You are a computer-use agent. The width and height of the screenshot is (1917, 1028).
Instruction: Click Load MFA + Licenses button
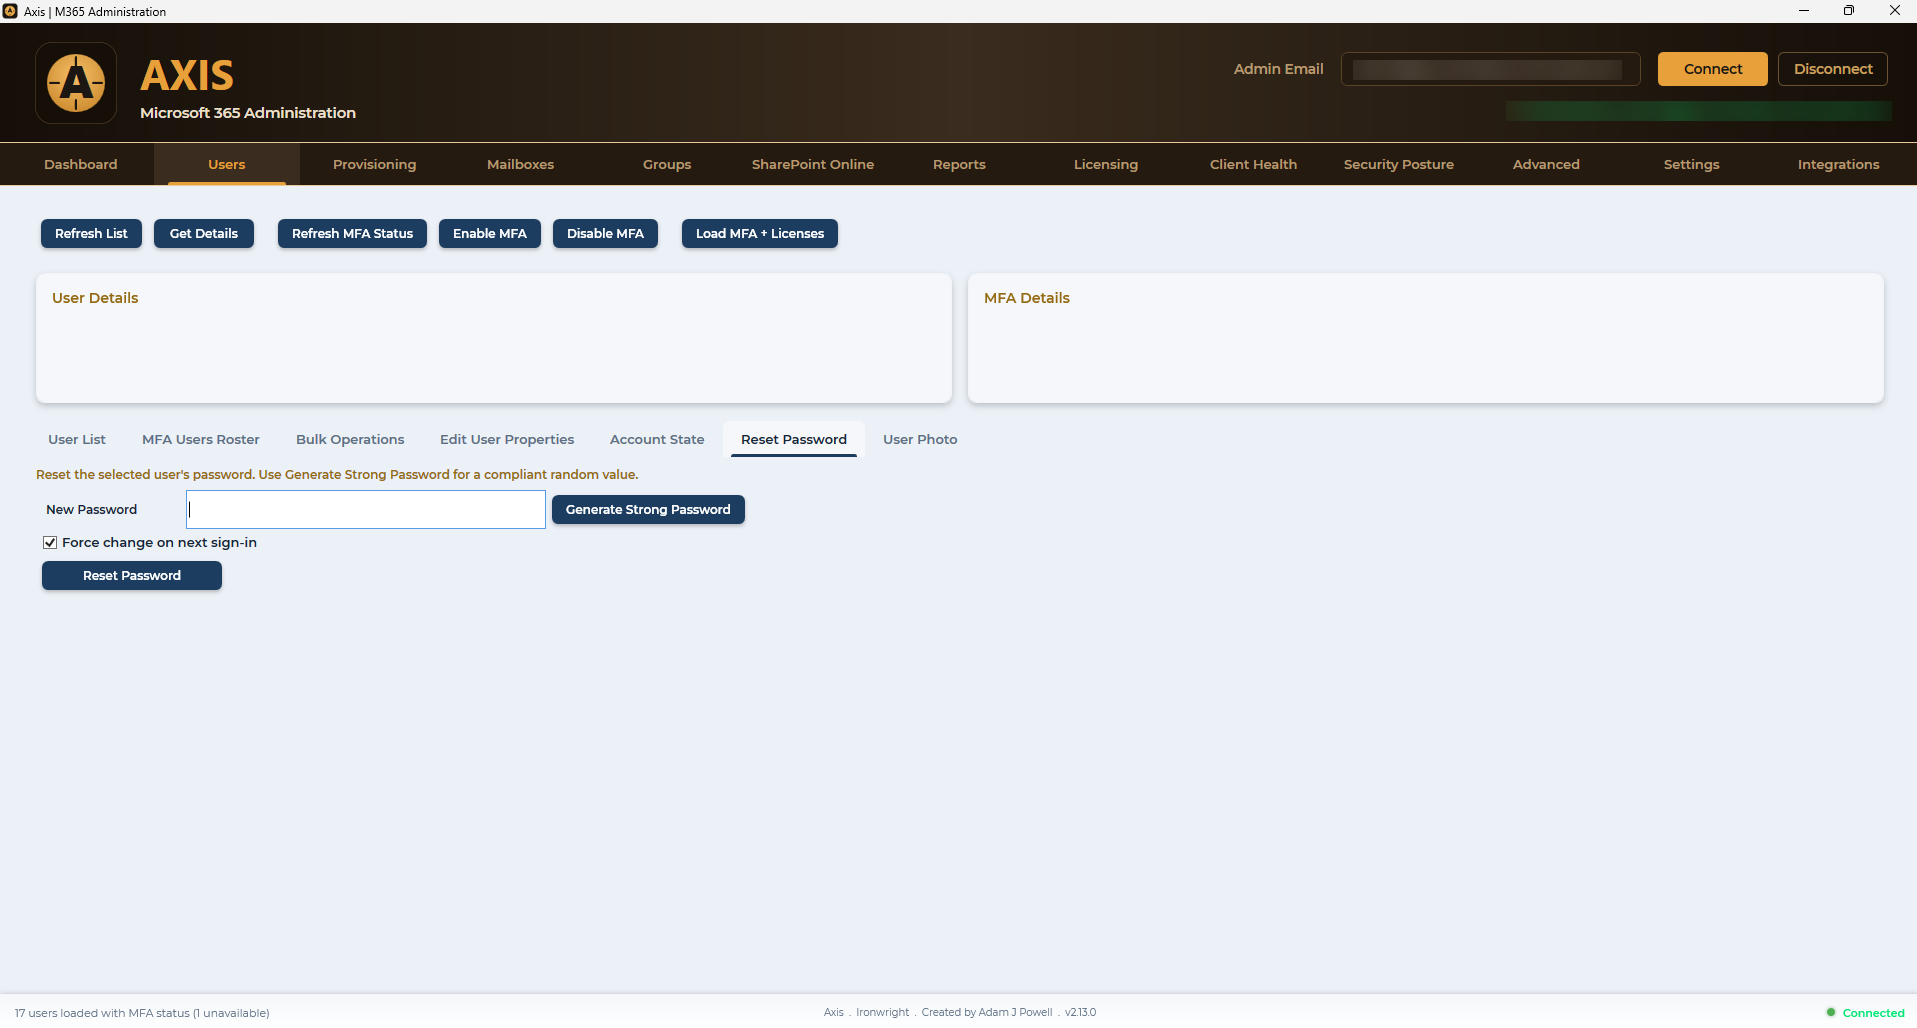(x=760, y=233)
